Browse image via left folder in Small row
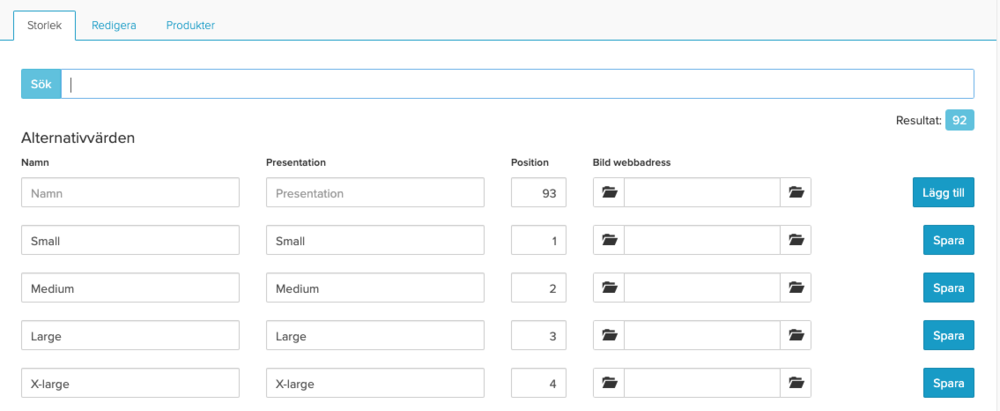Image resolution: width=1000 pixels, height=411 pixels. click(609, 240)
